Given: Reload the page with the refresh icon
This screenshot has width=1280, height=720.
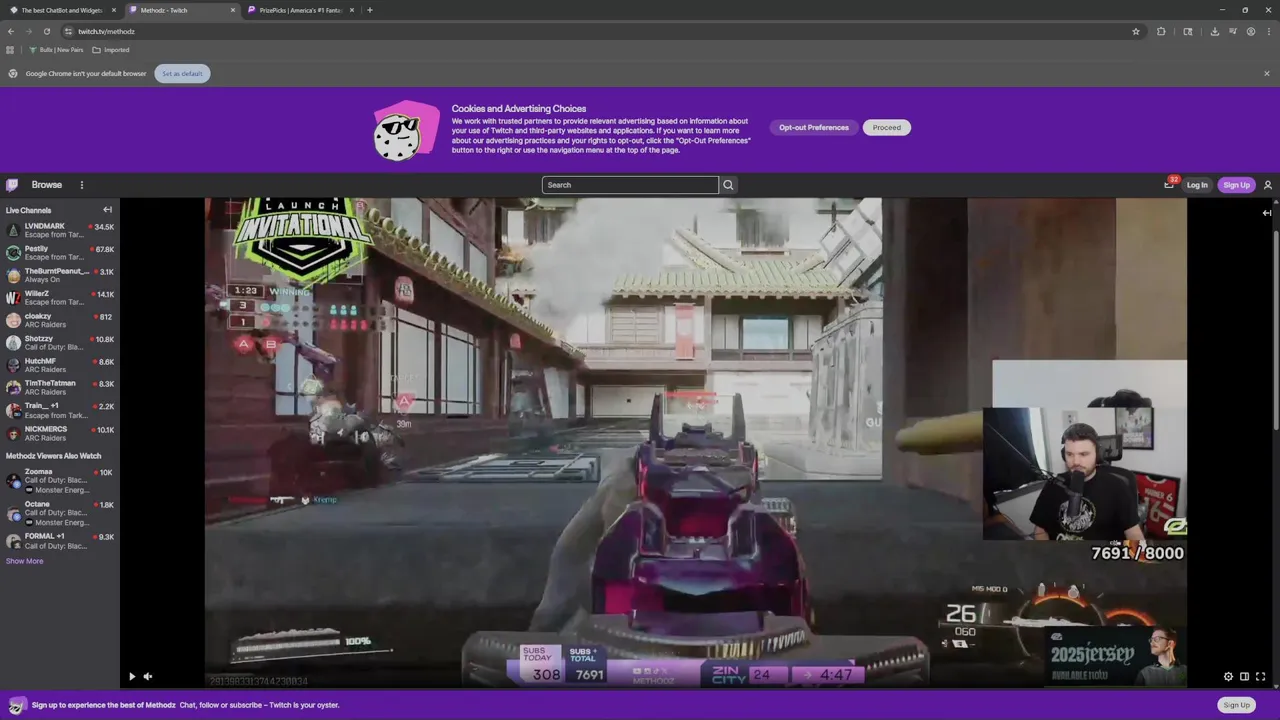Looking at the screenshot, I should [46, 31].
